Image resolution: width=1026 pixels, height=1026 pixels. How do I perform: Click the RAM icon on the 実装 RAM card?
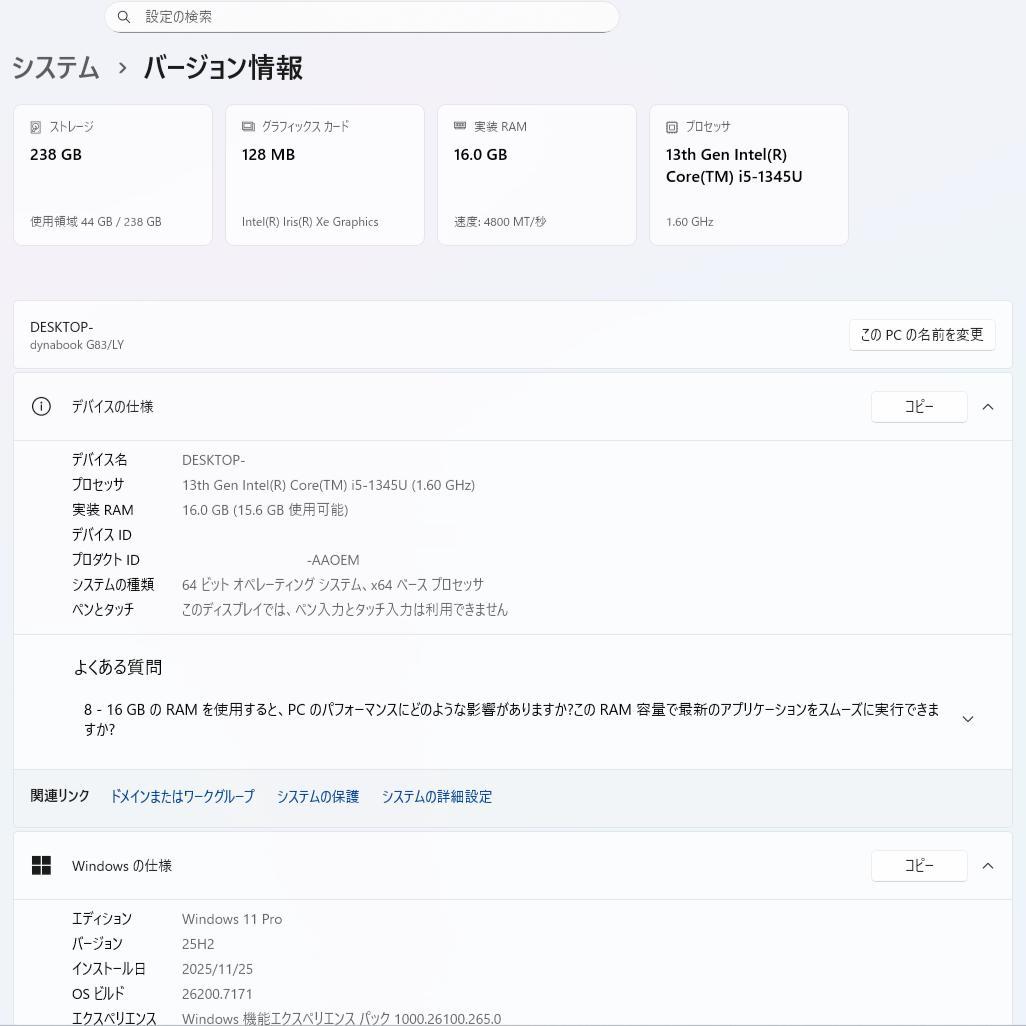pyautogui.click(x=459, y=126)
